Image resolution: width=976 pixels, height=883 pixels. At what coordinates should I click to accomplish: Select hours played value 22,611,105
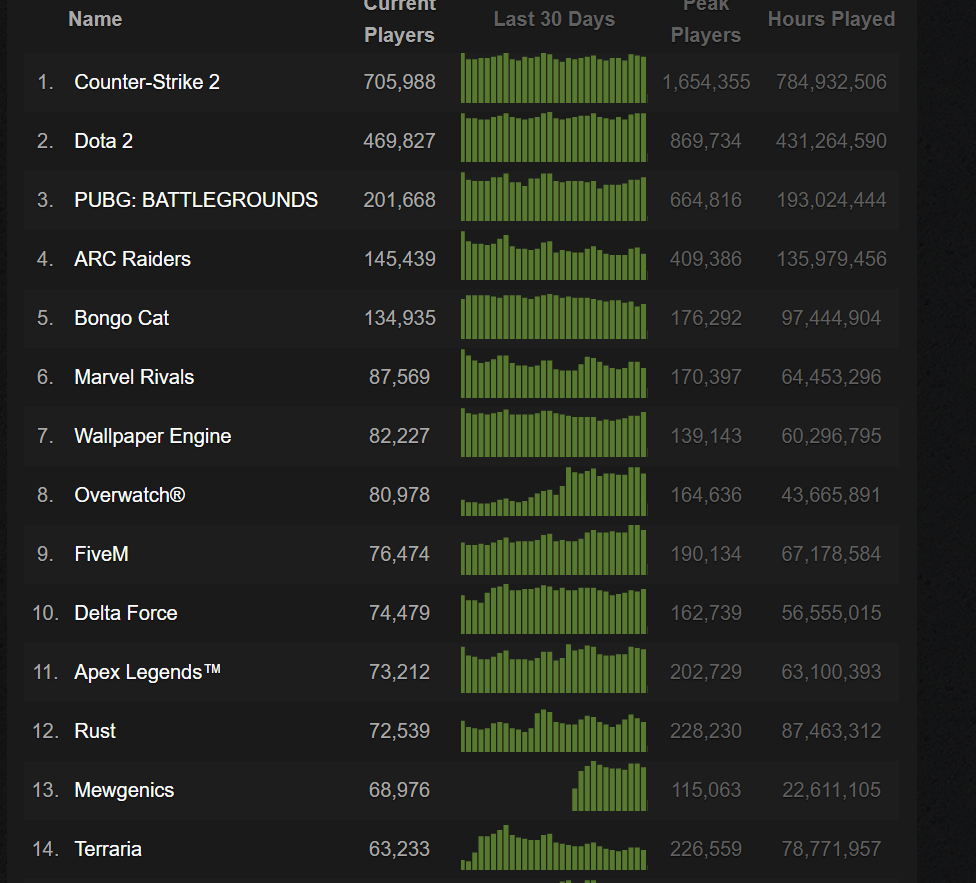pyautogui.click(x=832, y=790)
